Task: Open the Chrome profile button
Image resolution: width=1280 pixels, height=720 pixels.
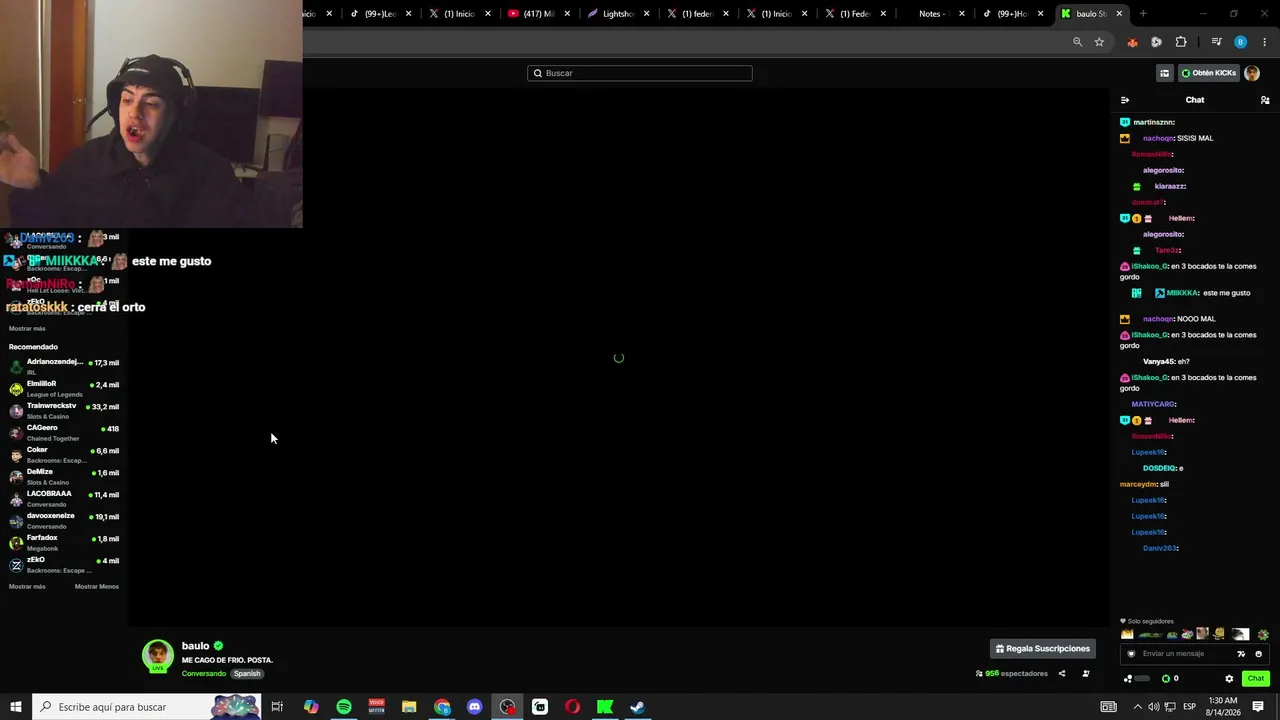Action: pos(1240,42)
